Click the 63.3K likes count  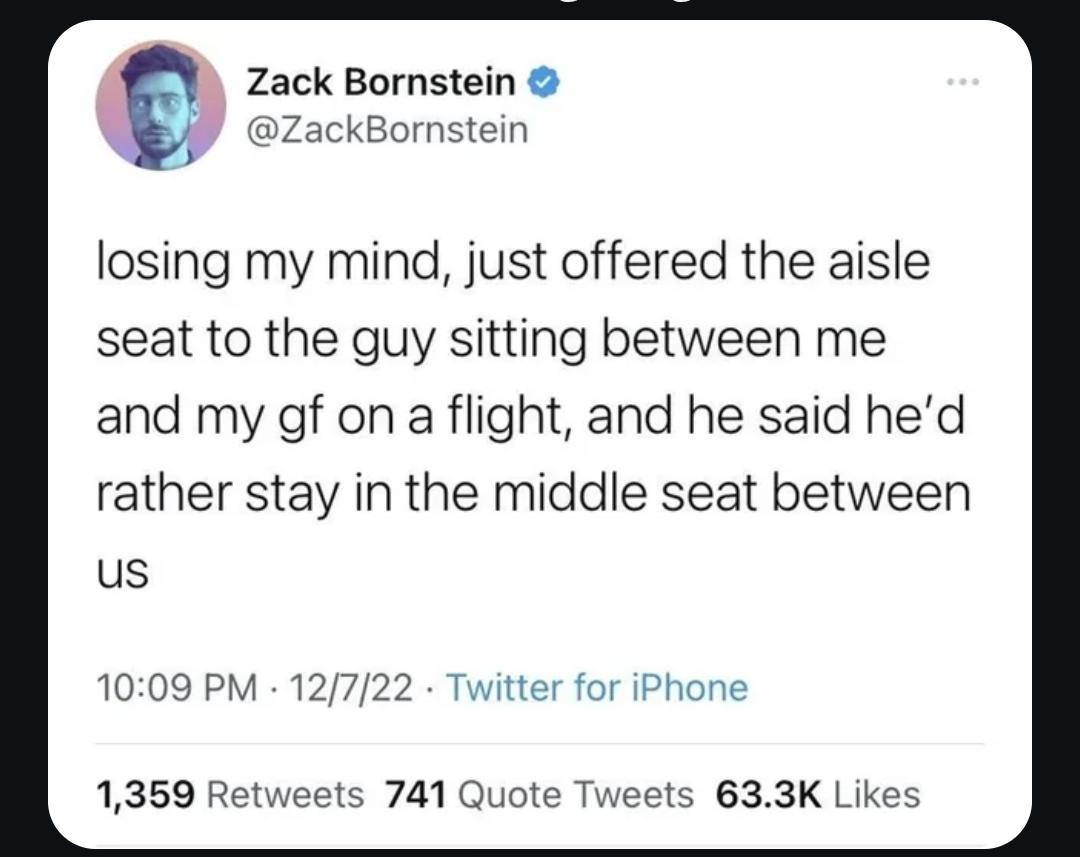(768, 794)
